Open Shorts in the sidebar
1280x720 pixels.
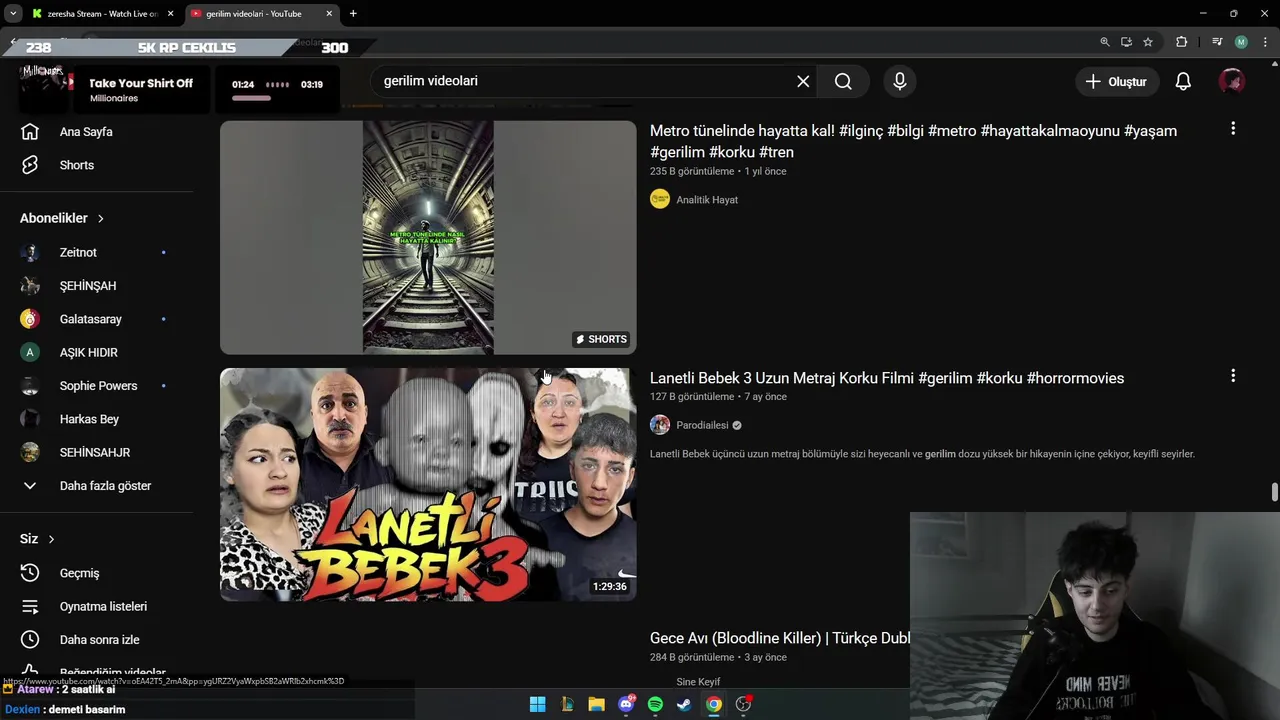coord(77,165)
